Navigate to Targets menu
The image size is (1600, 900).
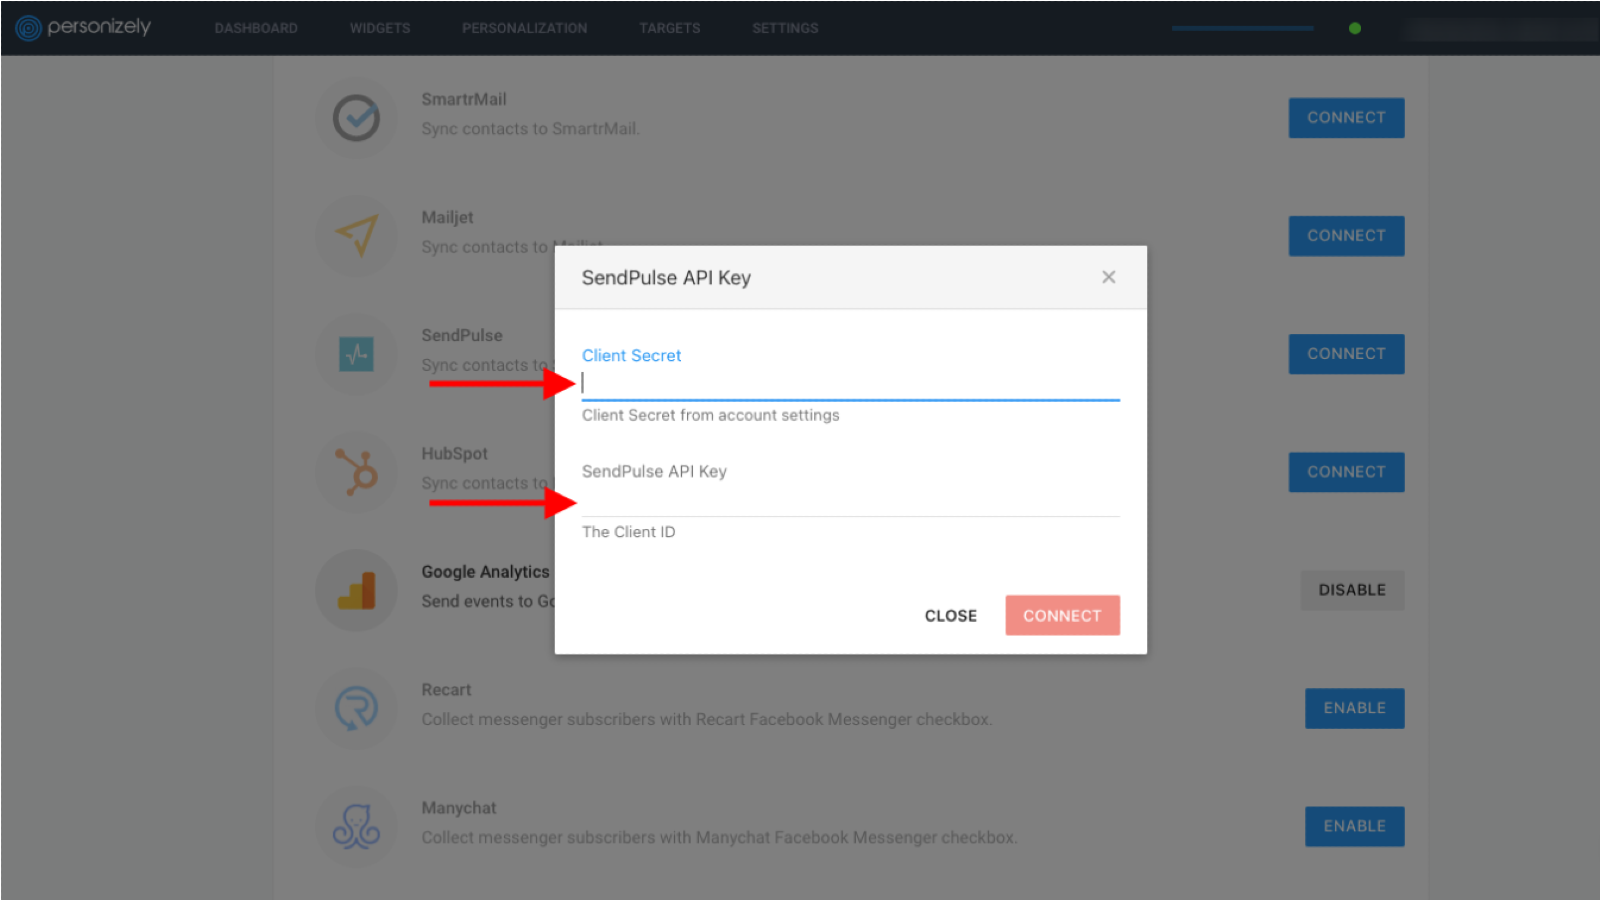tap(670, 28)
